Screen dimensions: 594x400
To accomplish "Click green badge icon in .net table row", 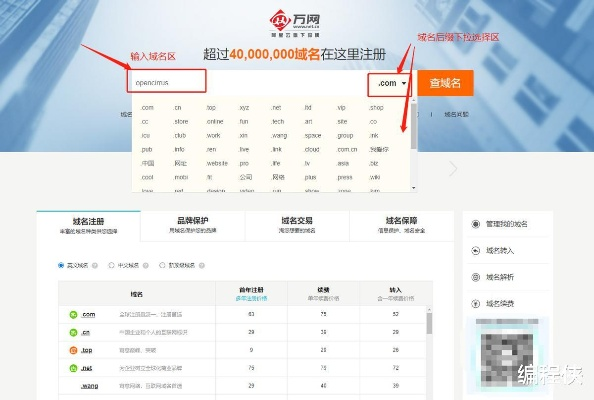I will (x=73, y=368).
